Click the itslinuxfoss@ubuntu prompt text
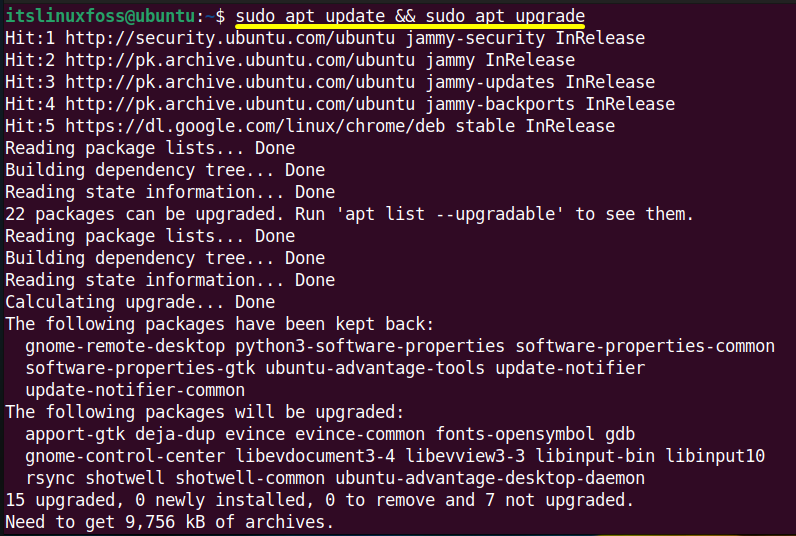The width and height of the screenshot is (796, 536). 101,16
